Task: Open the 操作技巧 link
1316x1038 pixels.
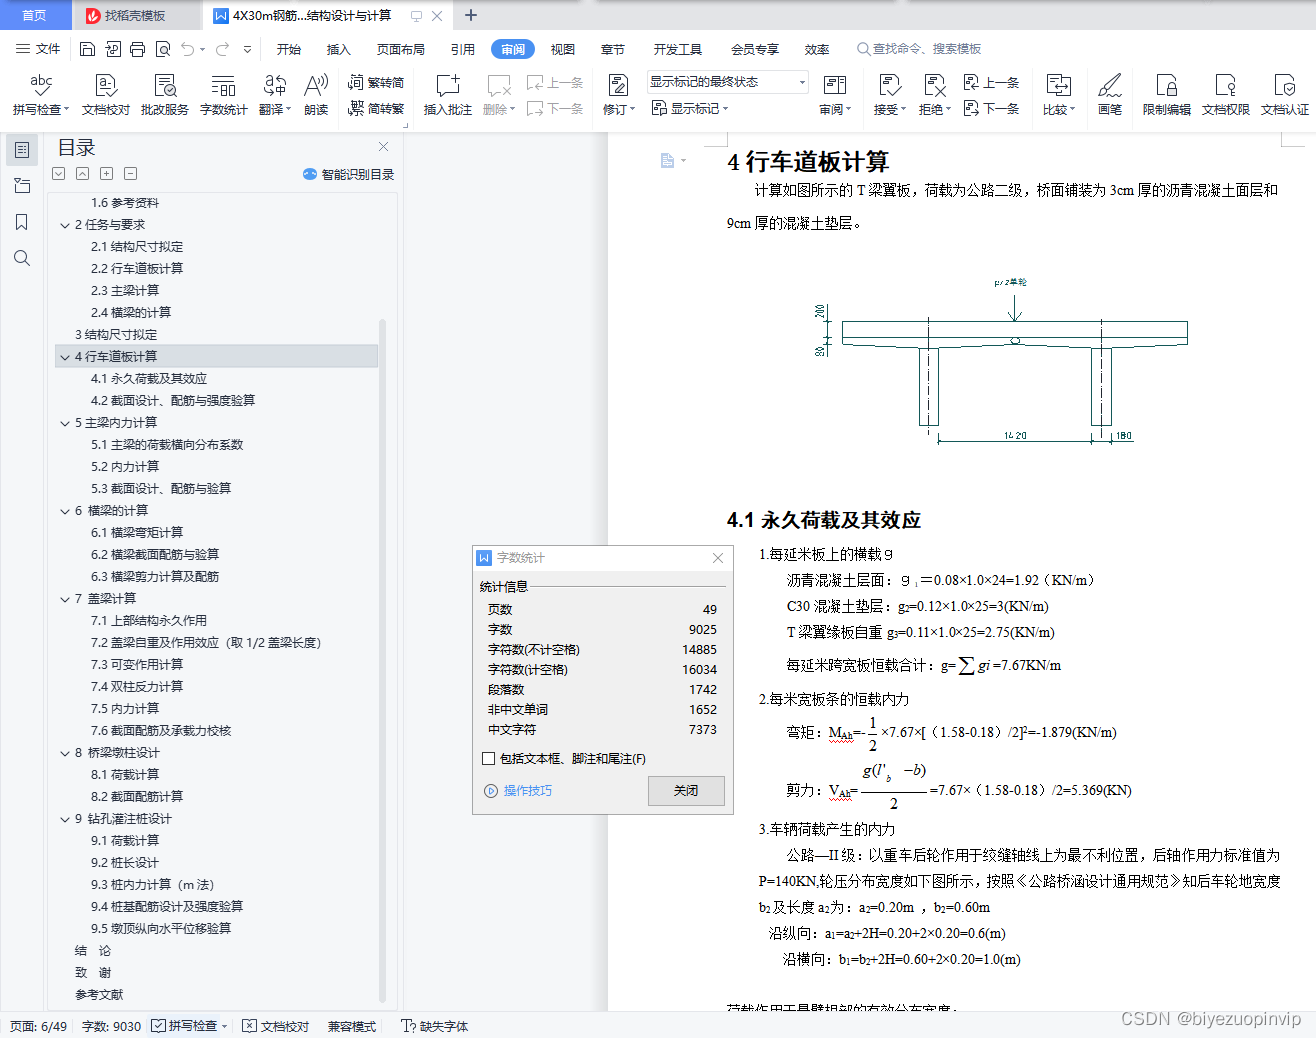Action: click(519, 790)
